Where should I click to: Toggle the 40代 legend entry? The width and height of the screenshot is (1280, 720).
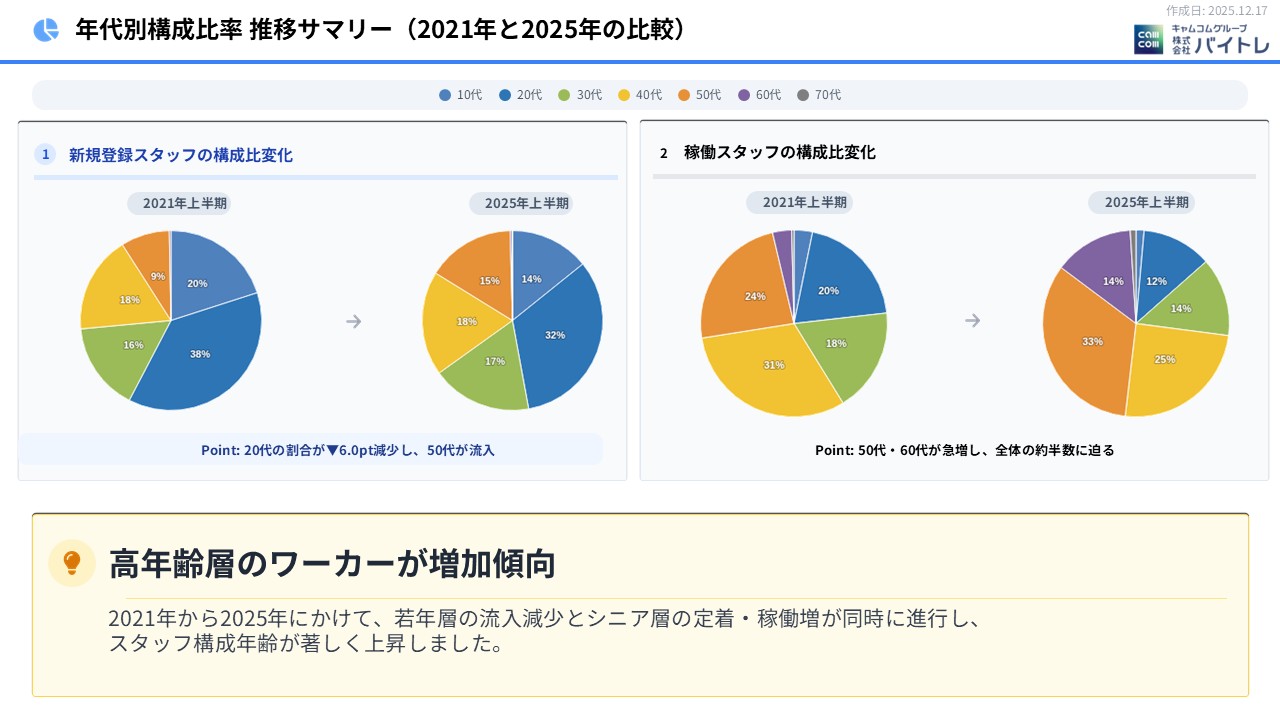640,95
